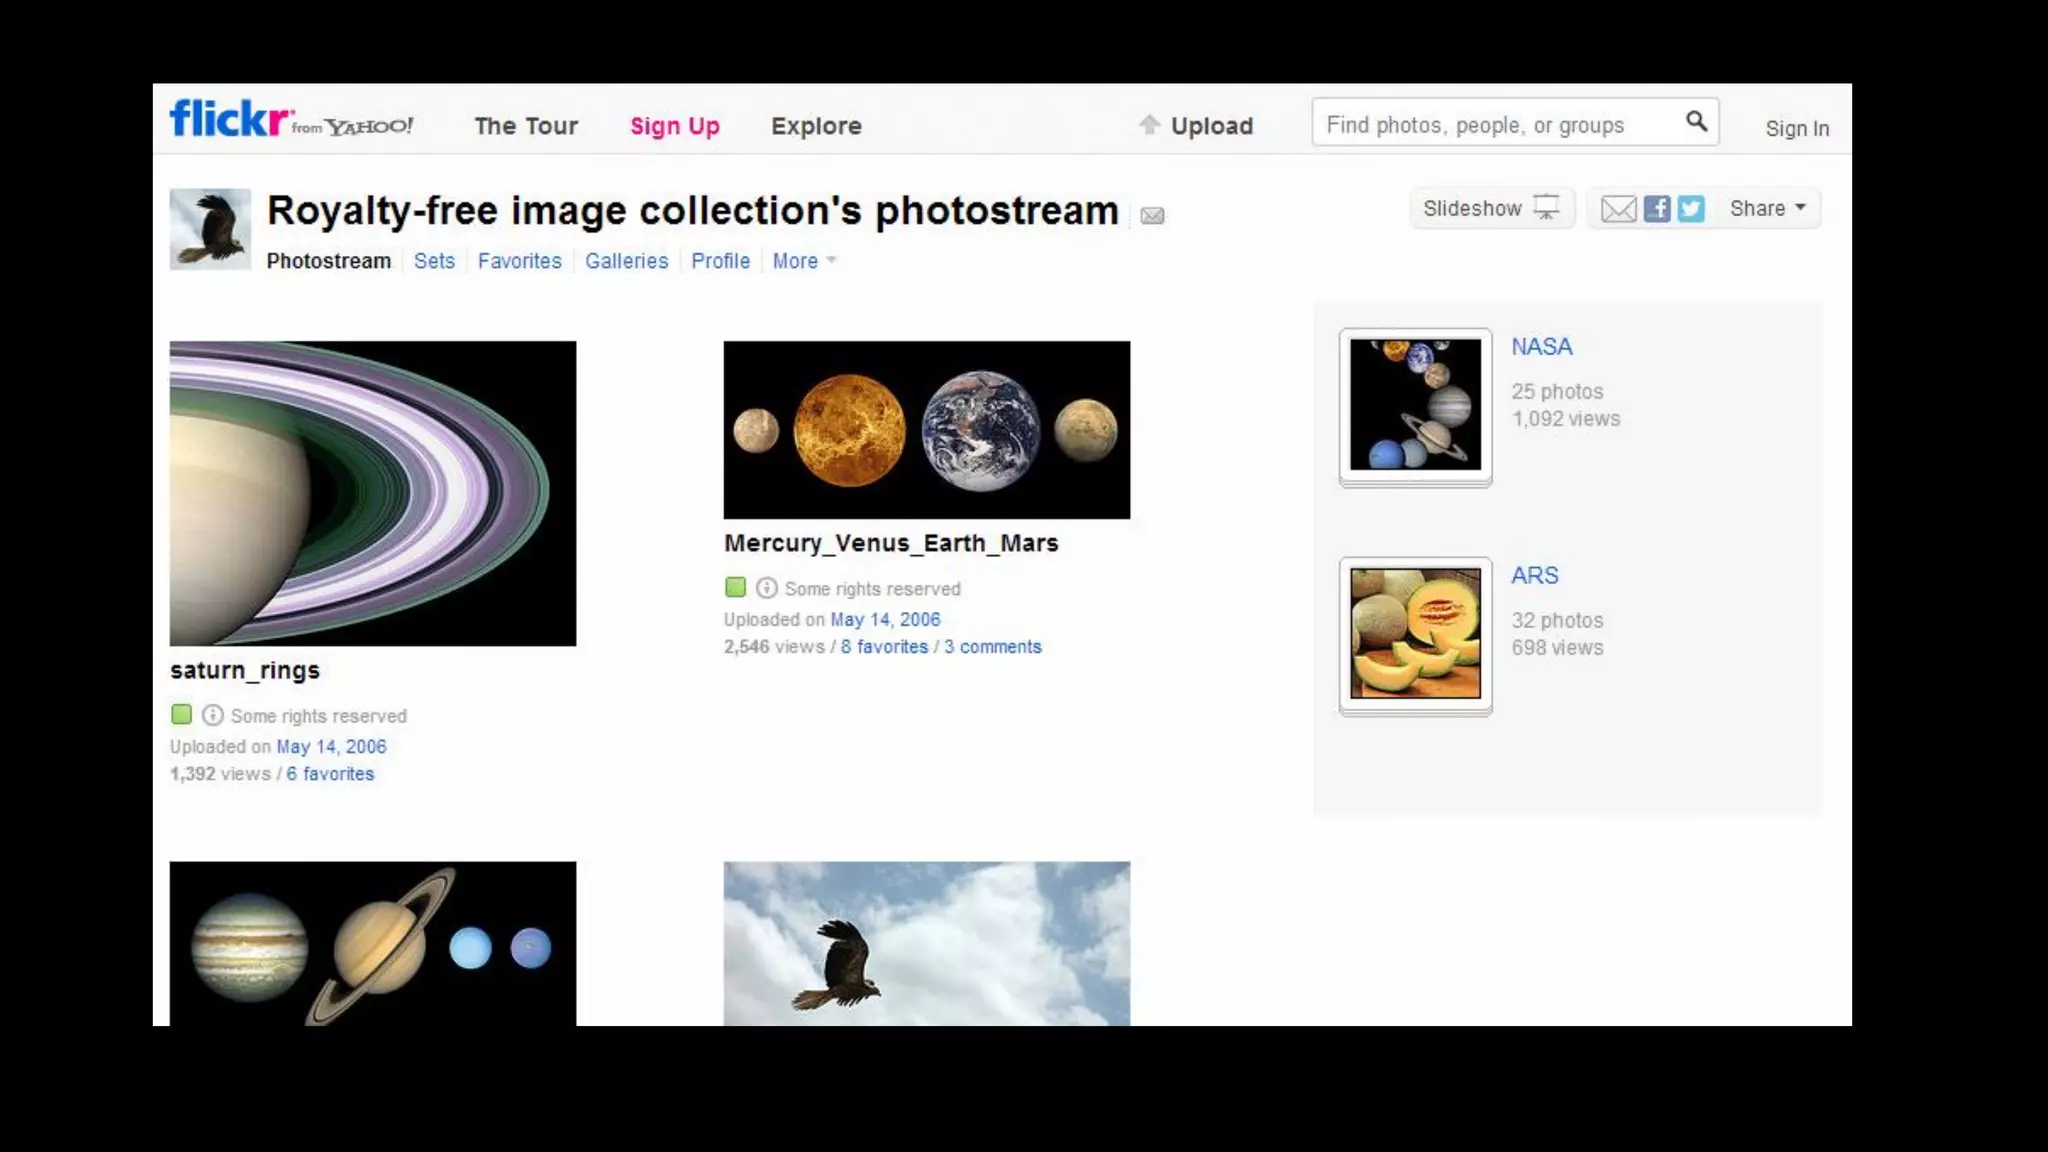Click FlickrMail envelope icon beside photostream title
Image resolution: width=2048 pixels, height=1152 pixels.
point(1152,215)
